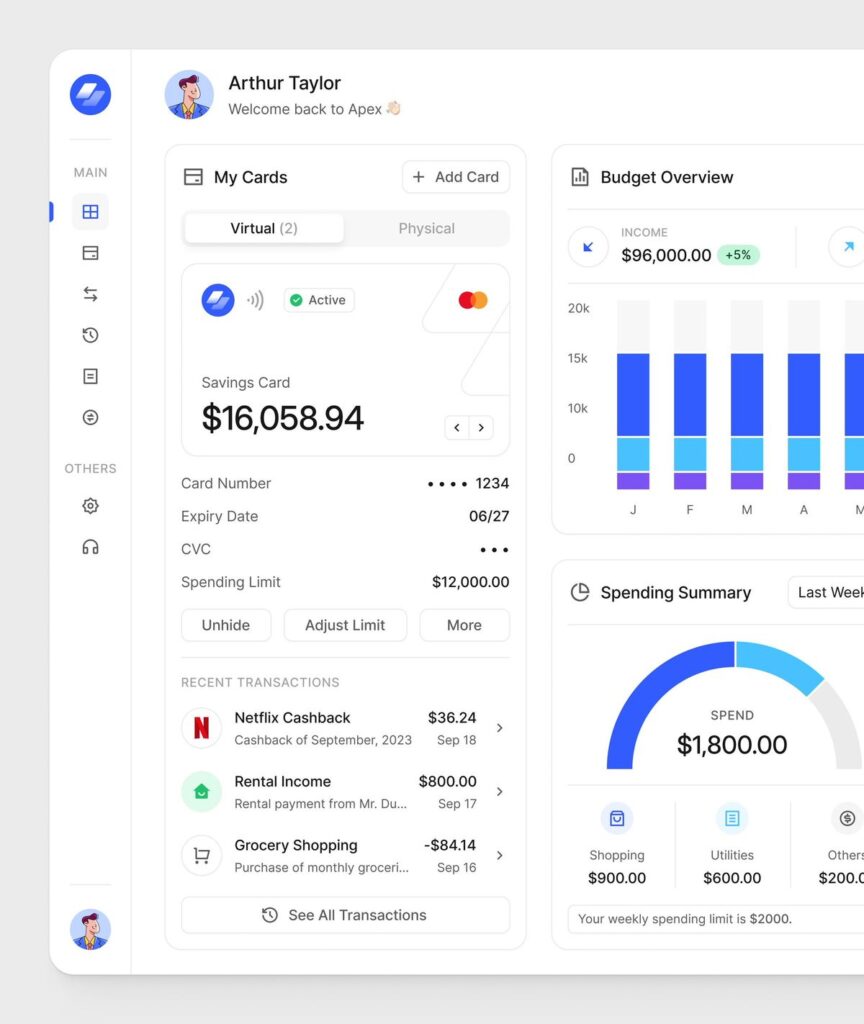The image size is (864, 1024).
Task: Click the Add Card button
Action: point(455,177)
